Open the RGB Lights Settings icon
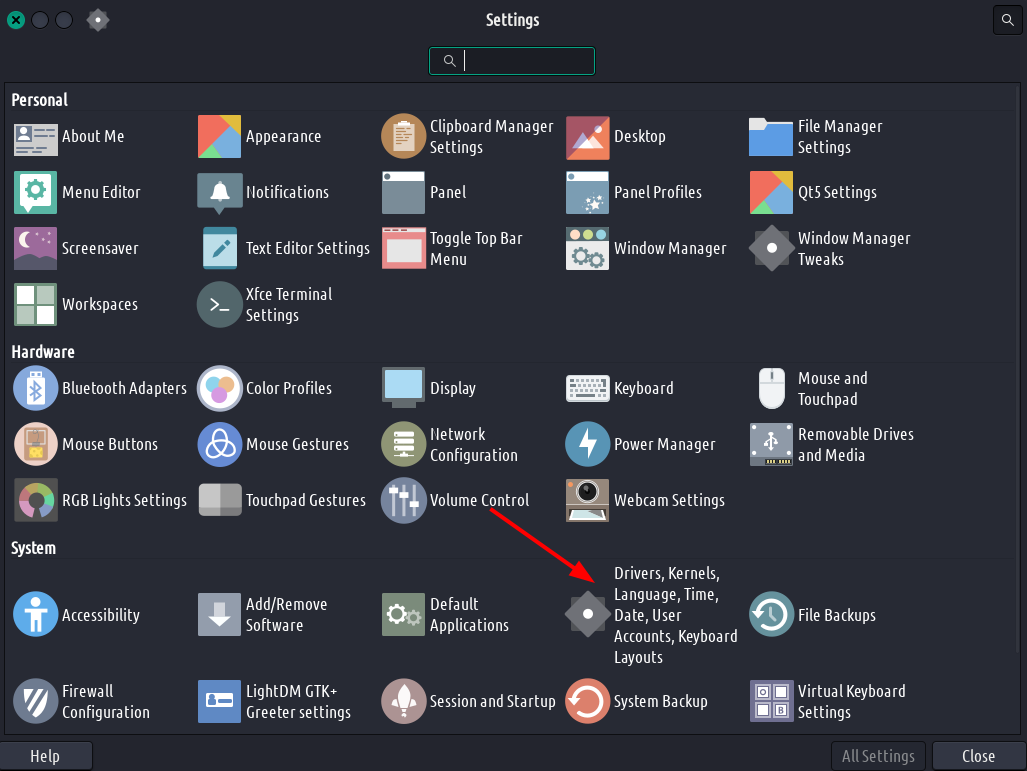This screenshot has height=771, width=1027. (35, 500)
